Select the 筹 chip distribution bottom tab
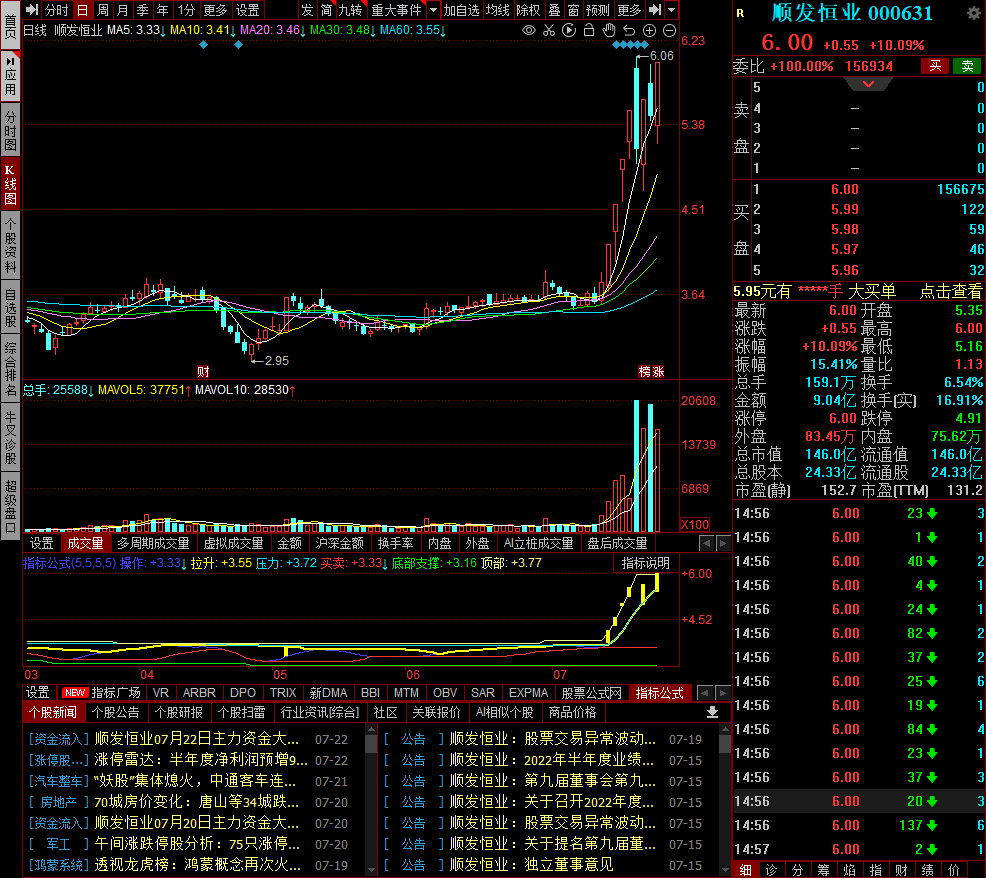Viewport: 986px width, 878px height. [823, 870]
